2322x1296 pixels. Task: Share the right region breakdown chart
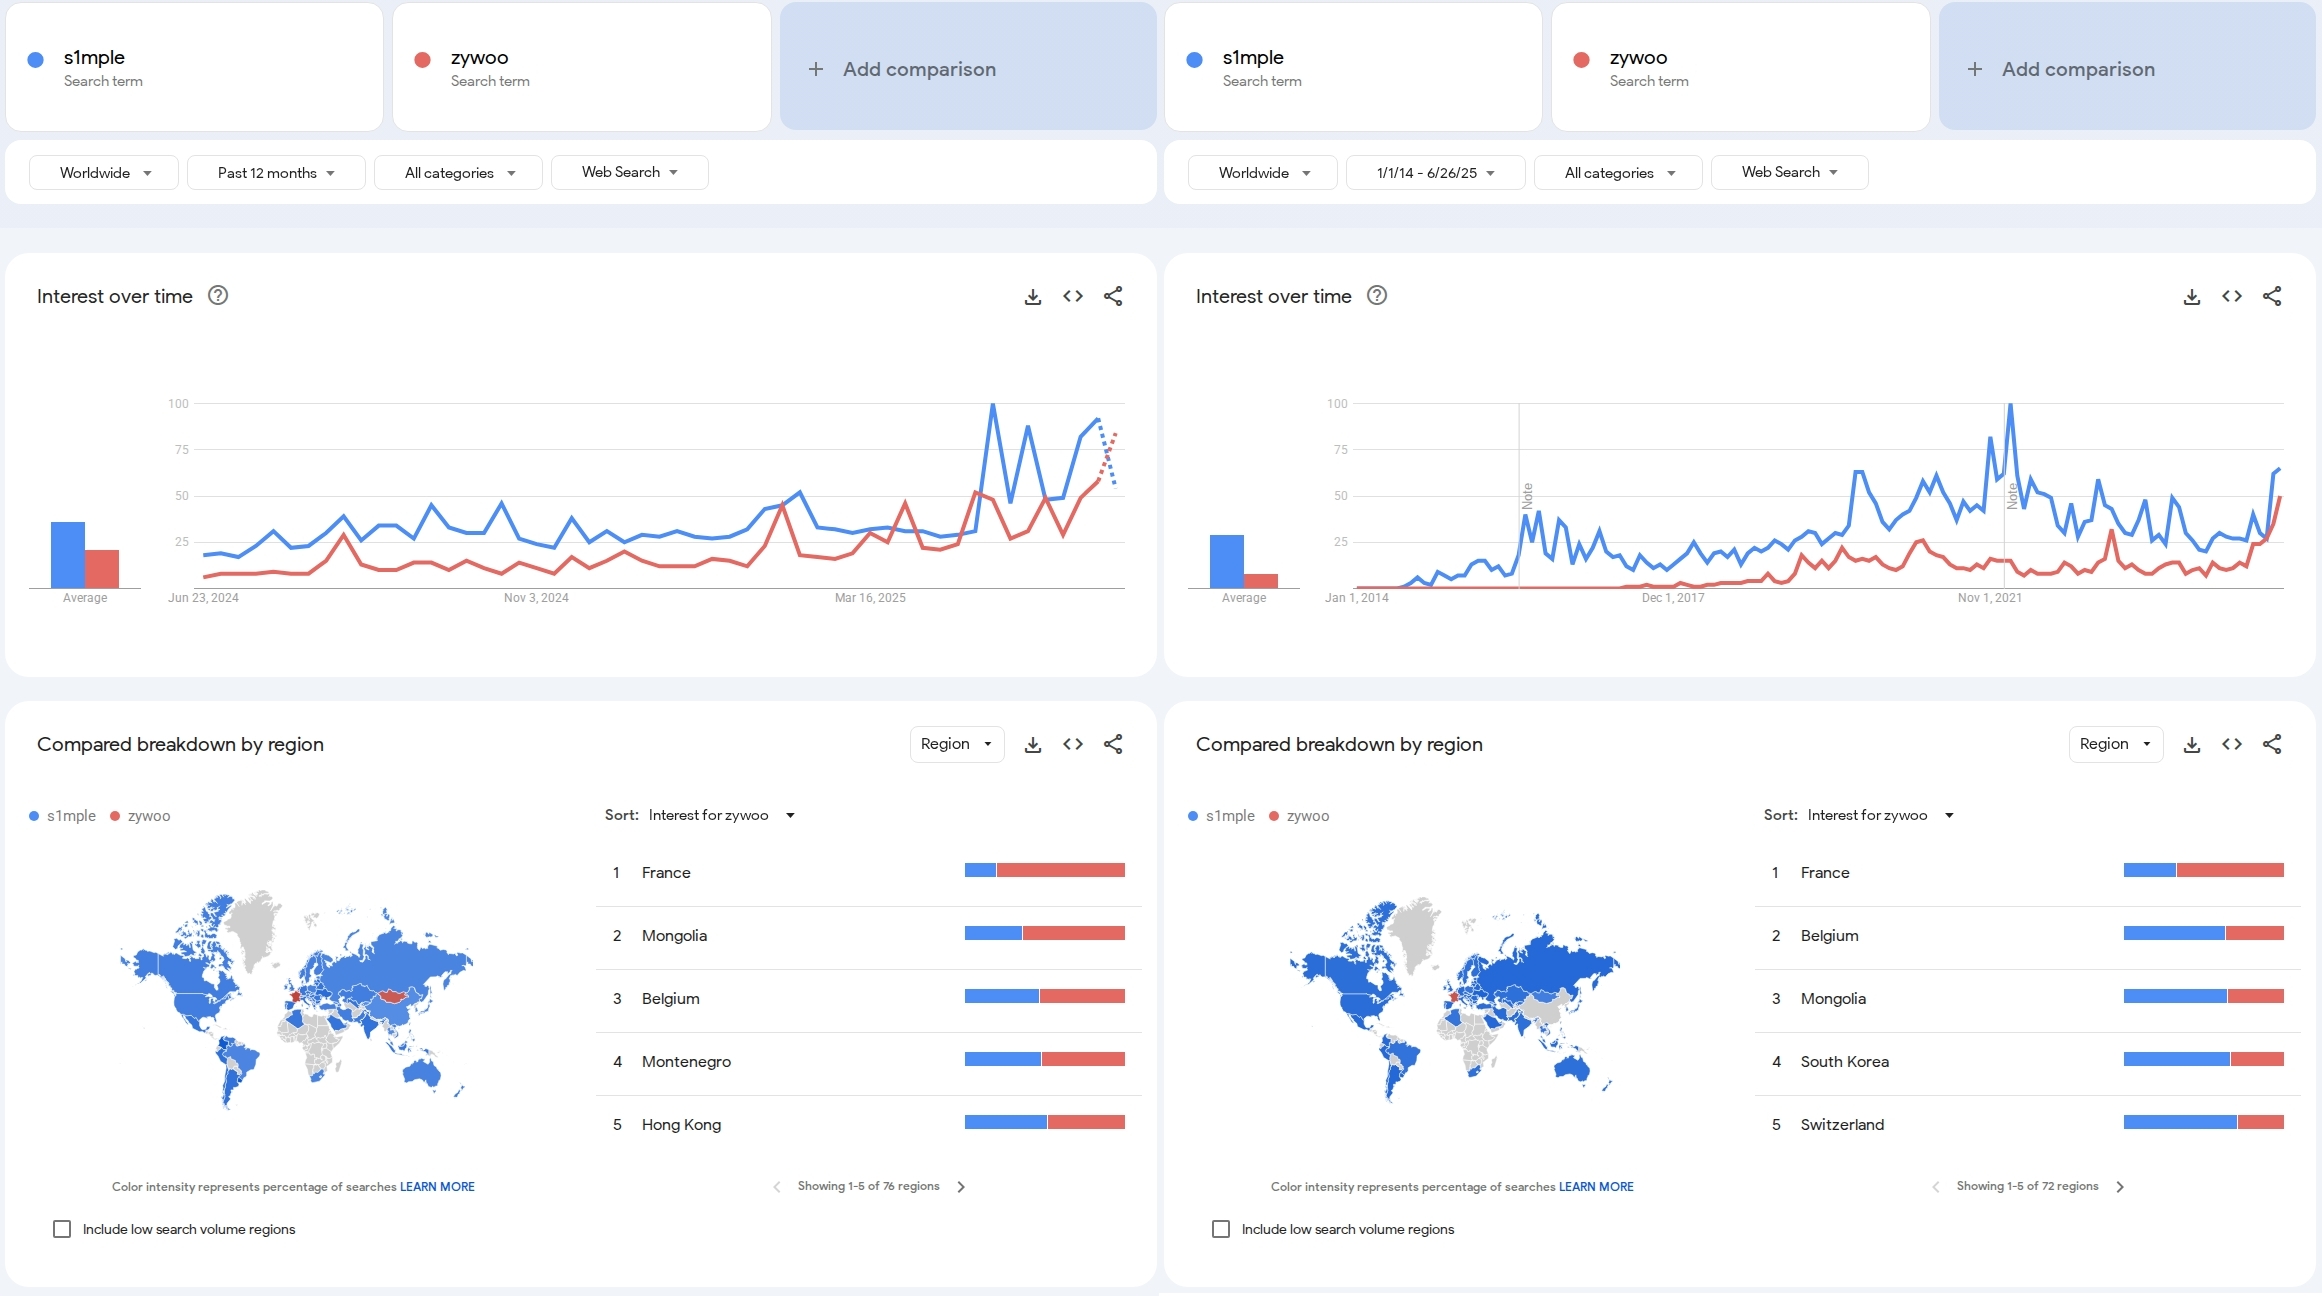point(2272,744)
